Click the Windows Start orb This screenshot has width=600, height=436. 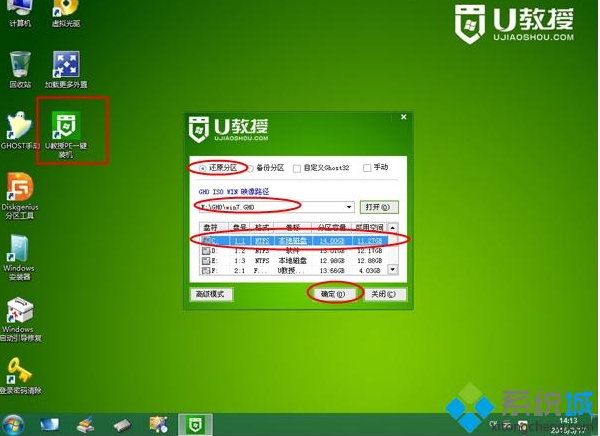(x=13, y=425)
